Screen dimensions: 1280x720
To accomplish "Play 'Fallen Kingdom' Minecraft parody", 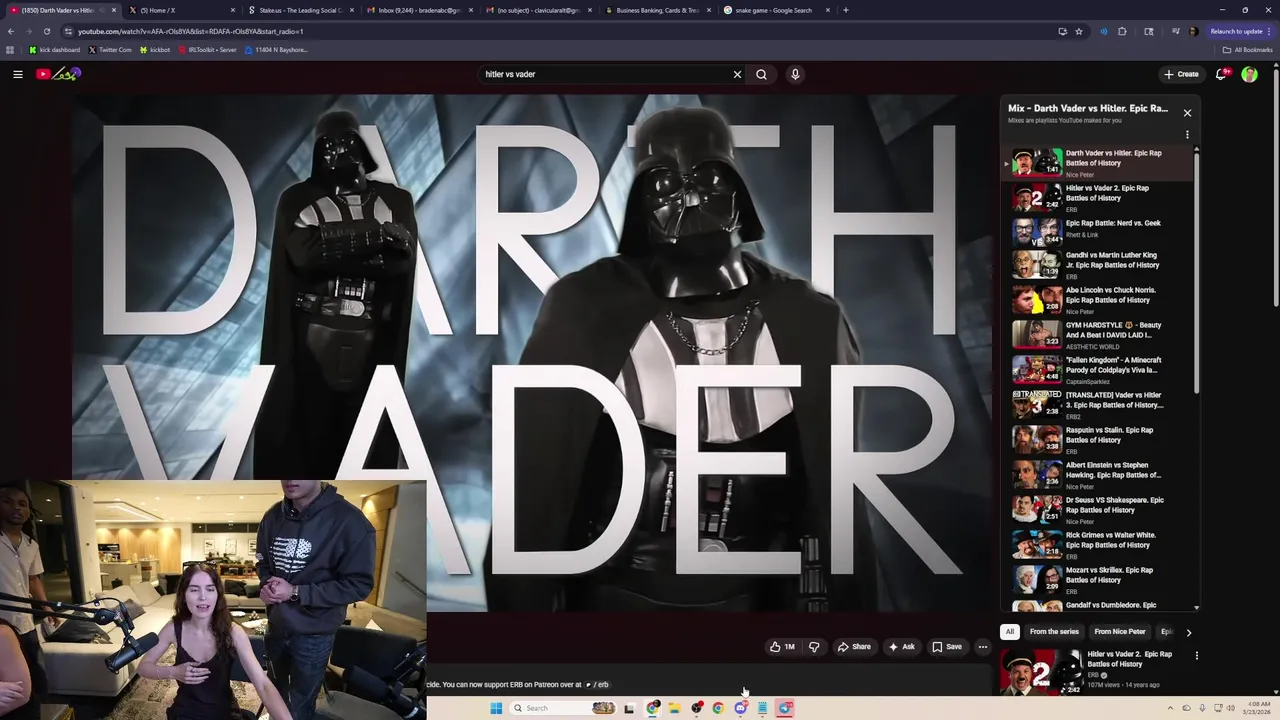I will (x=1098, y=370).
